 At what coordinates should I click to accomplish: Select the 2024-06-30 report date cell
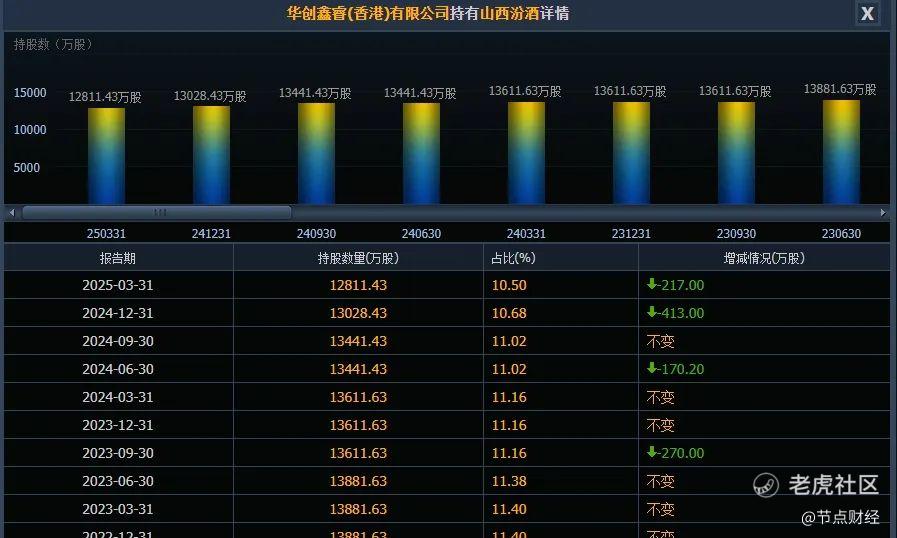(x=118, y=369)
